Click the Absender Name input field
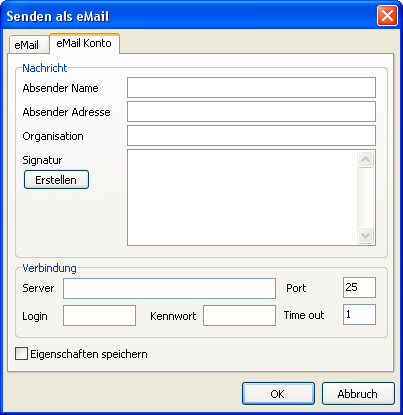 click(x=251, y=88)
